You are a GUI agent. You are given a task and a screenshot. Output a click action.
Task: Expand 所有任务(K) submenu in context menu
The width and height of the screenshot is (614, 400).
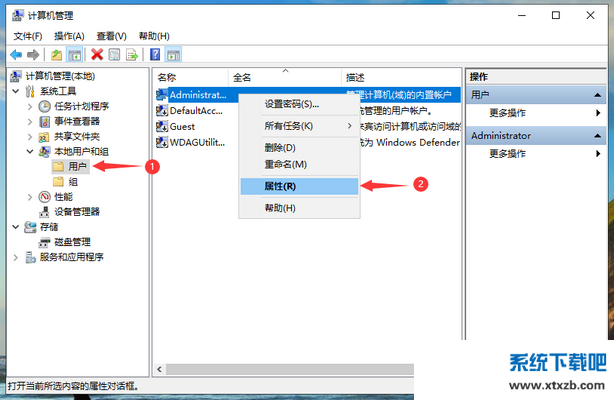pyautogui.click(x=298, y=126)
